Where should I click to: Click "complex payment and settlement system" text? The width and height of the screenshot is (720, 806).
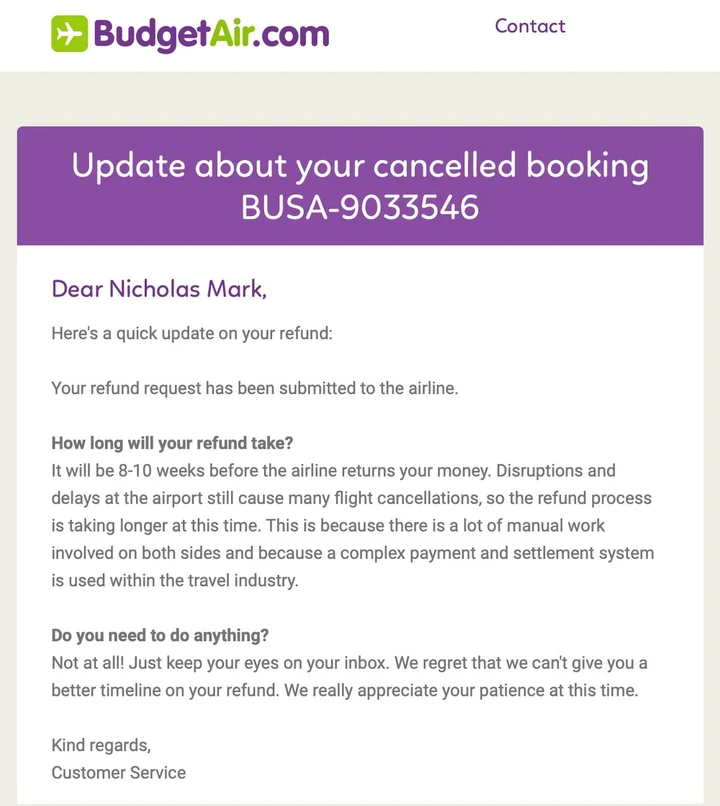pos(488,552)
